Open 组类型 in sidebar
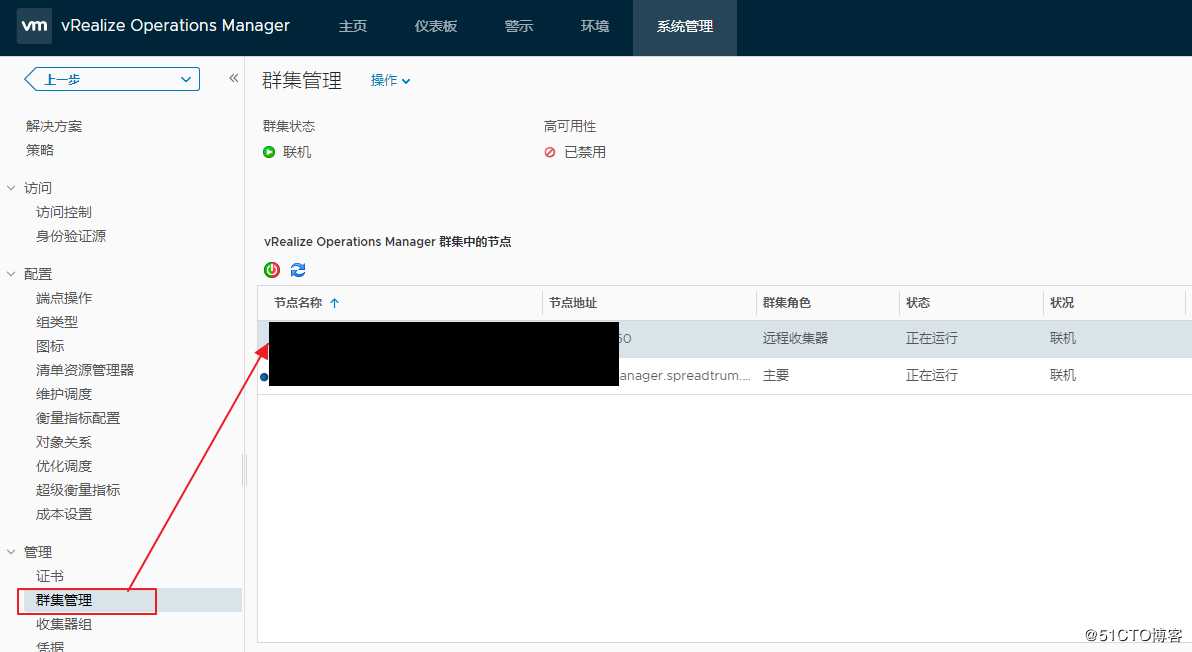Screen dimensions: 1192x652 [57, 322]
